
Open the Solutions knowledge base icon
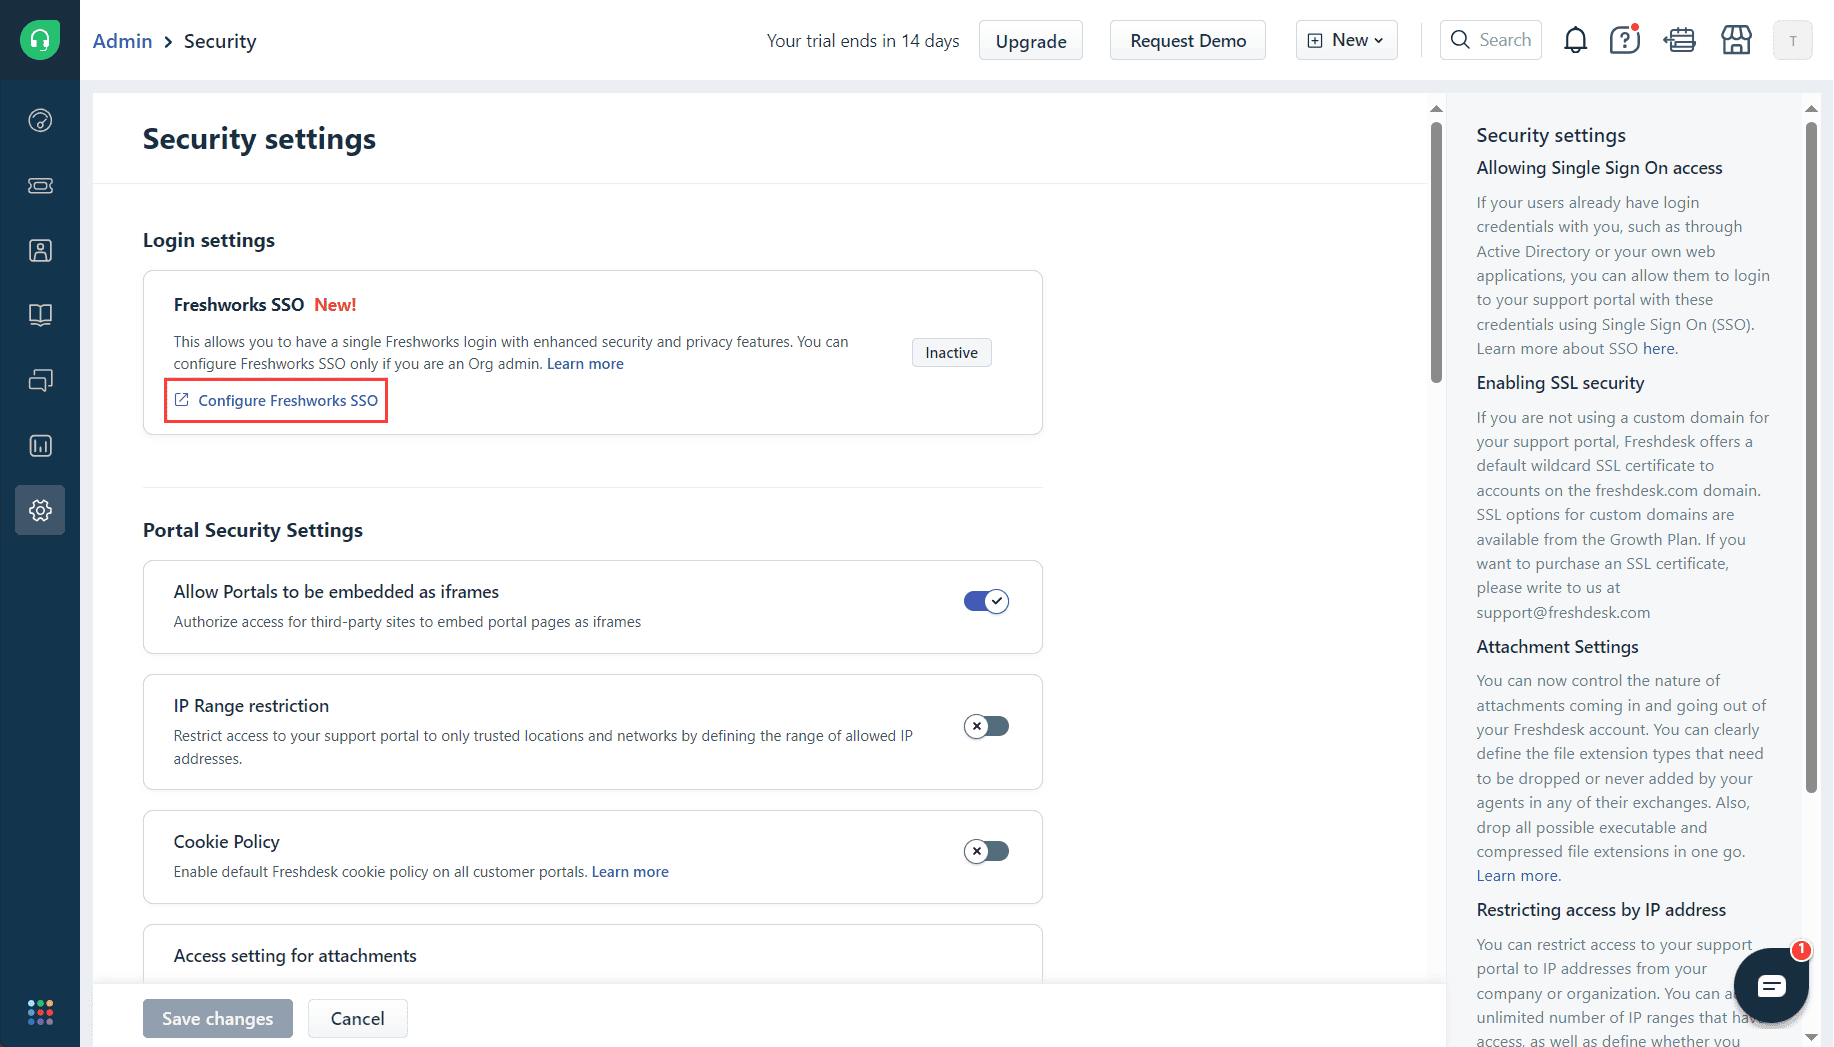(x=40, y=315)
